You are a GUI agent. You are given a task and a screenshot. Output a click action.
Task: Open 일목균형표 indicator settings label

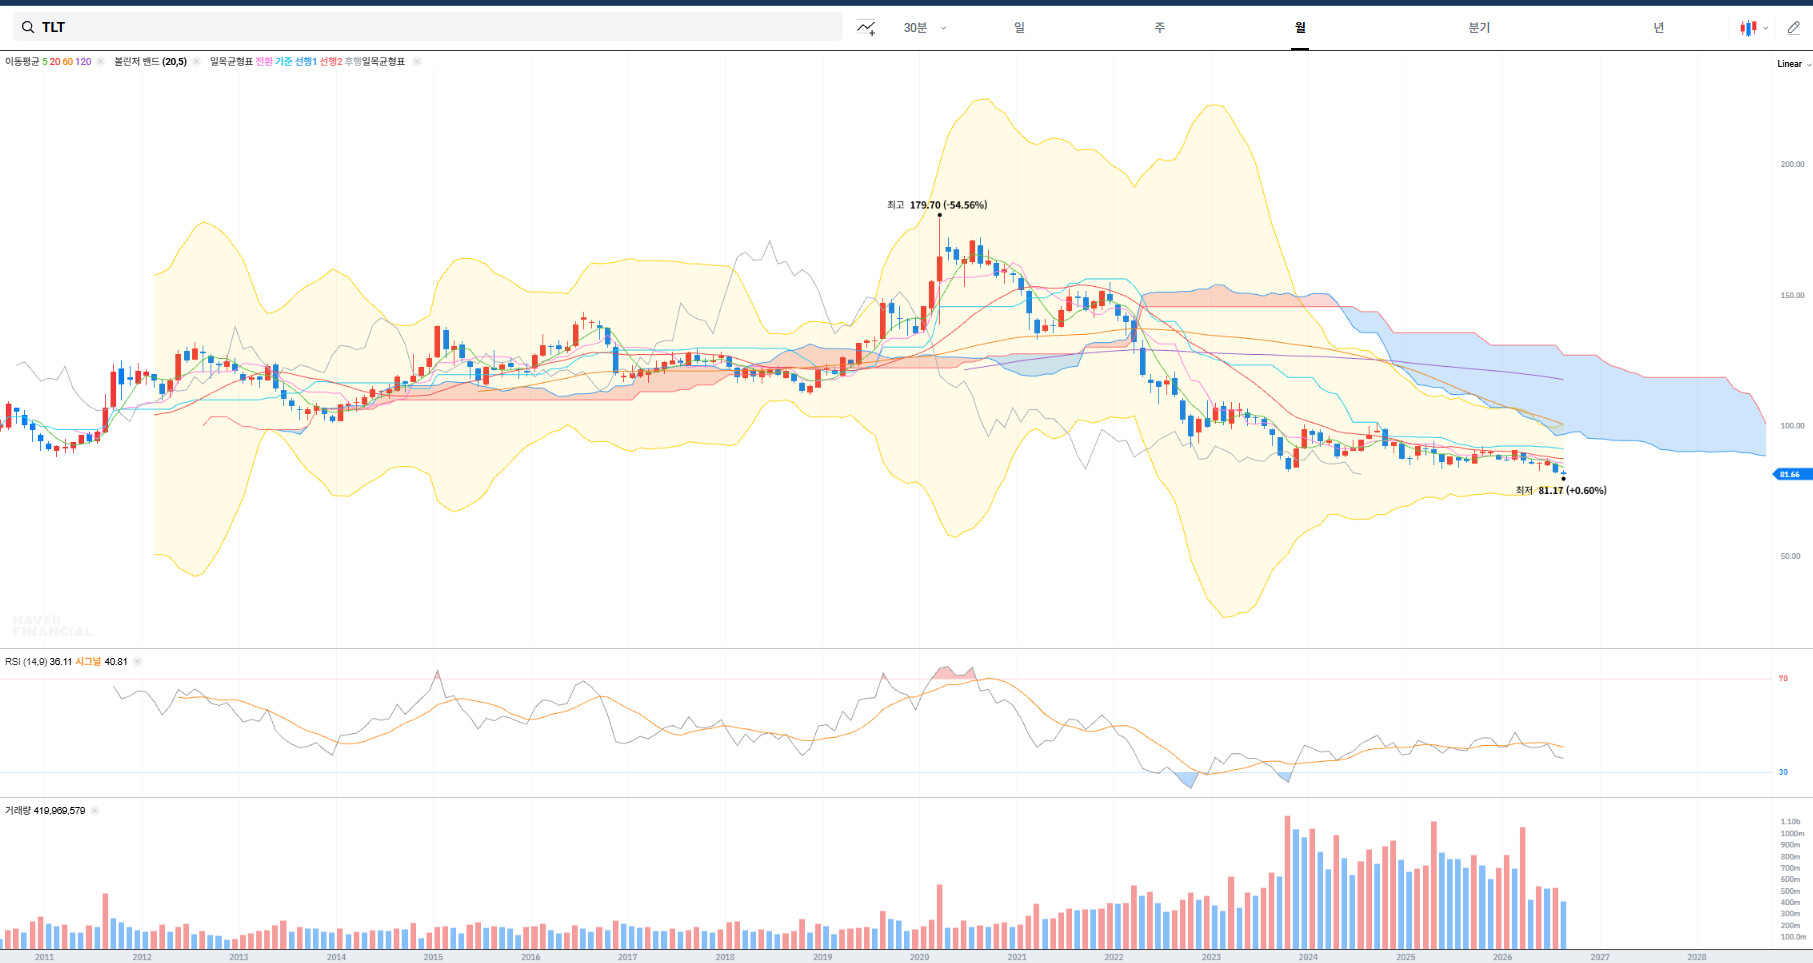click(x=231, y=62)
